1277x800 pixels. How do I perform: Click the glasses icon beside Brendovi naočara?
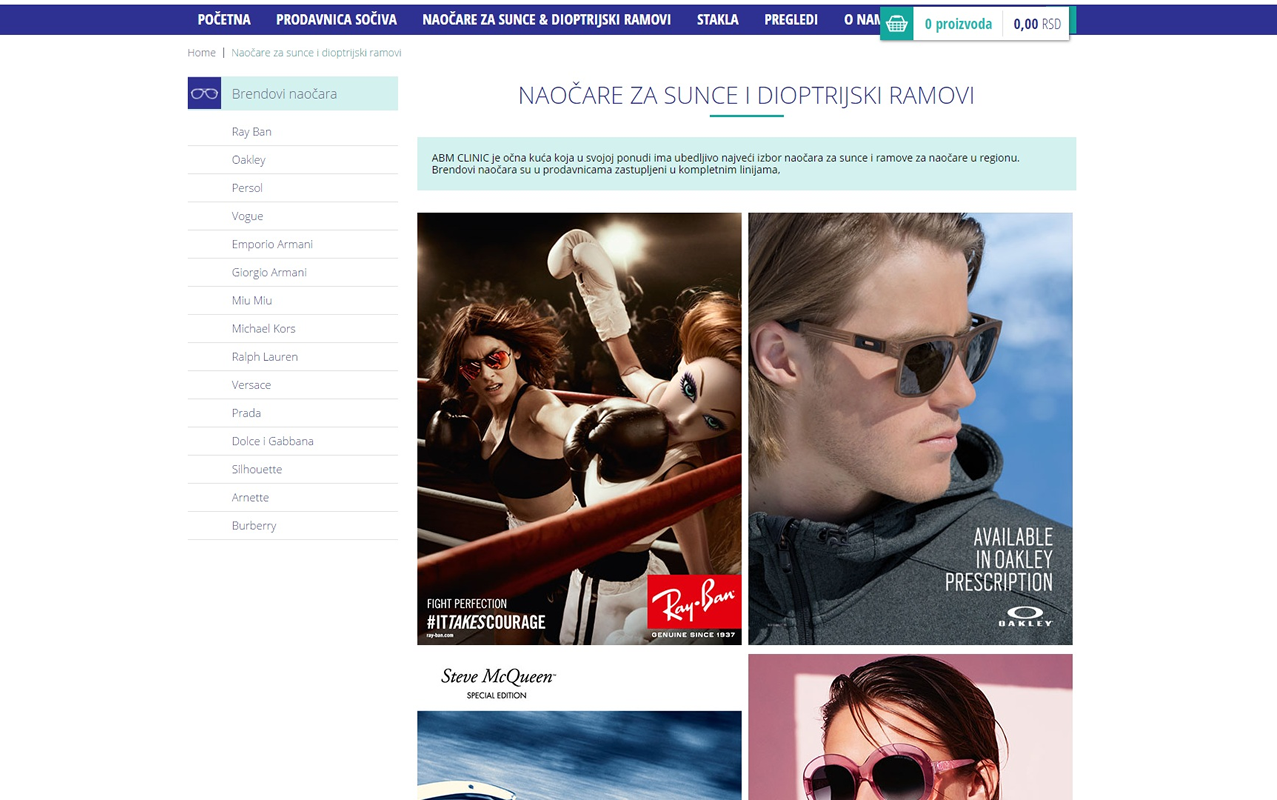pyautogui.click(x=204, y=93)
